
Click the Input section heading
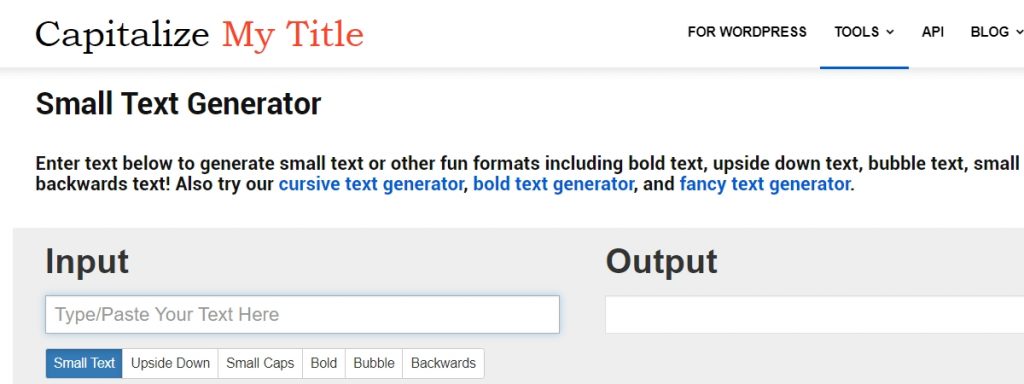click(87, 261)
